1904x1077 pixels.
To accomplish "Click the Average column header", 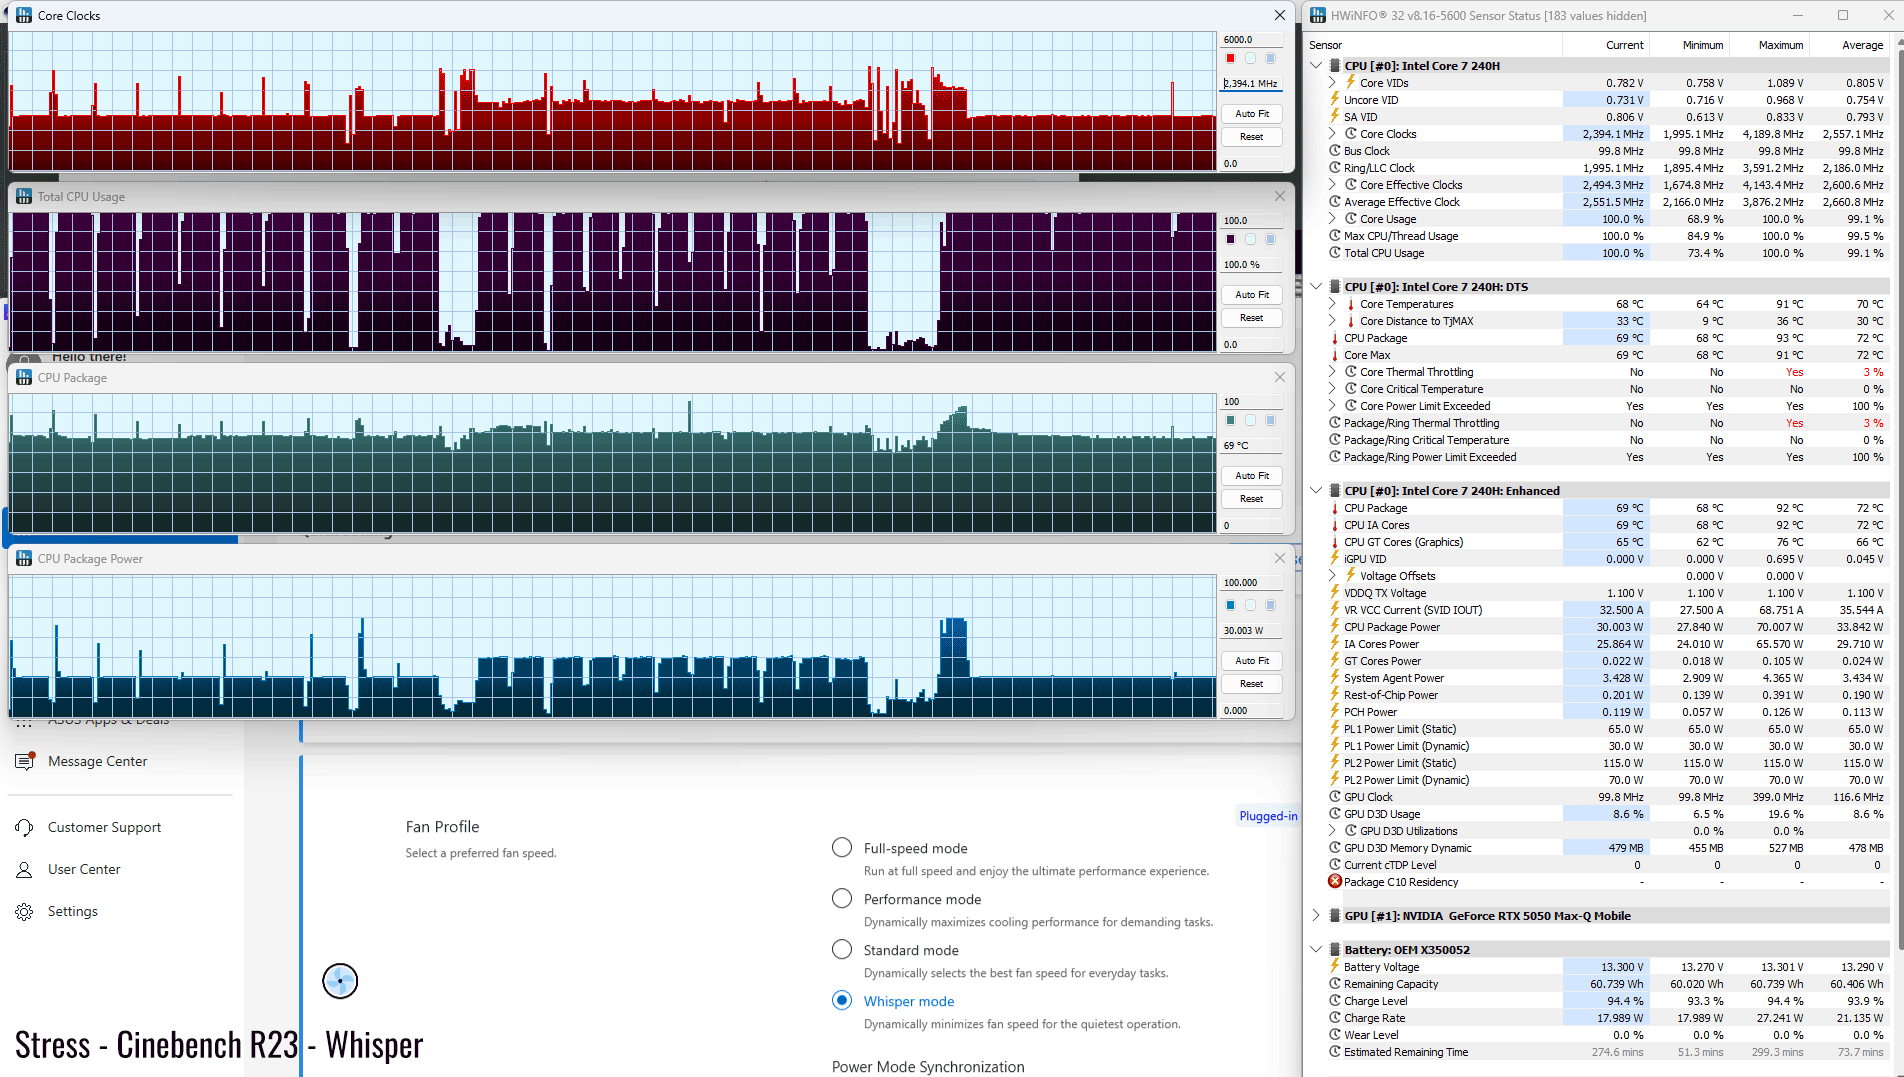I will click(1849, 45).
